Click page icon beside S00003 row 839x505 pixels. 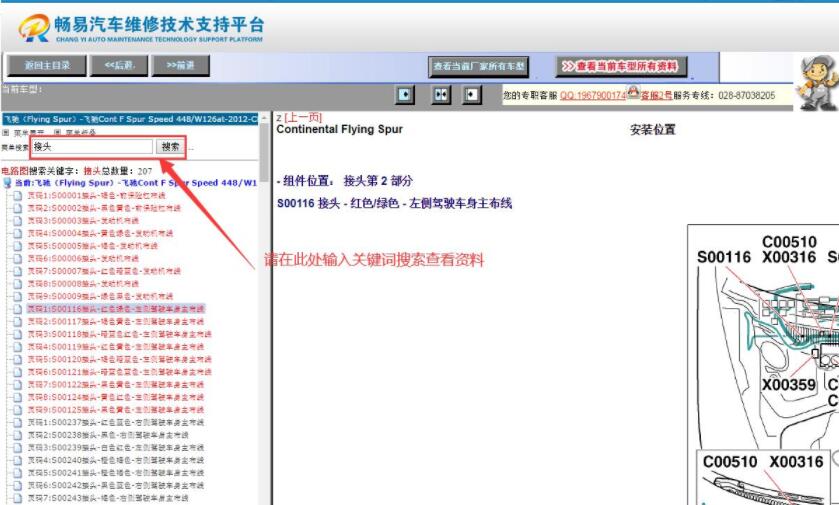click(x=18, y=221)
